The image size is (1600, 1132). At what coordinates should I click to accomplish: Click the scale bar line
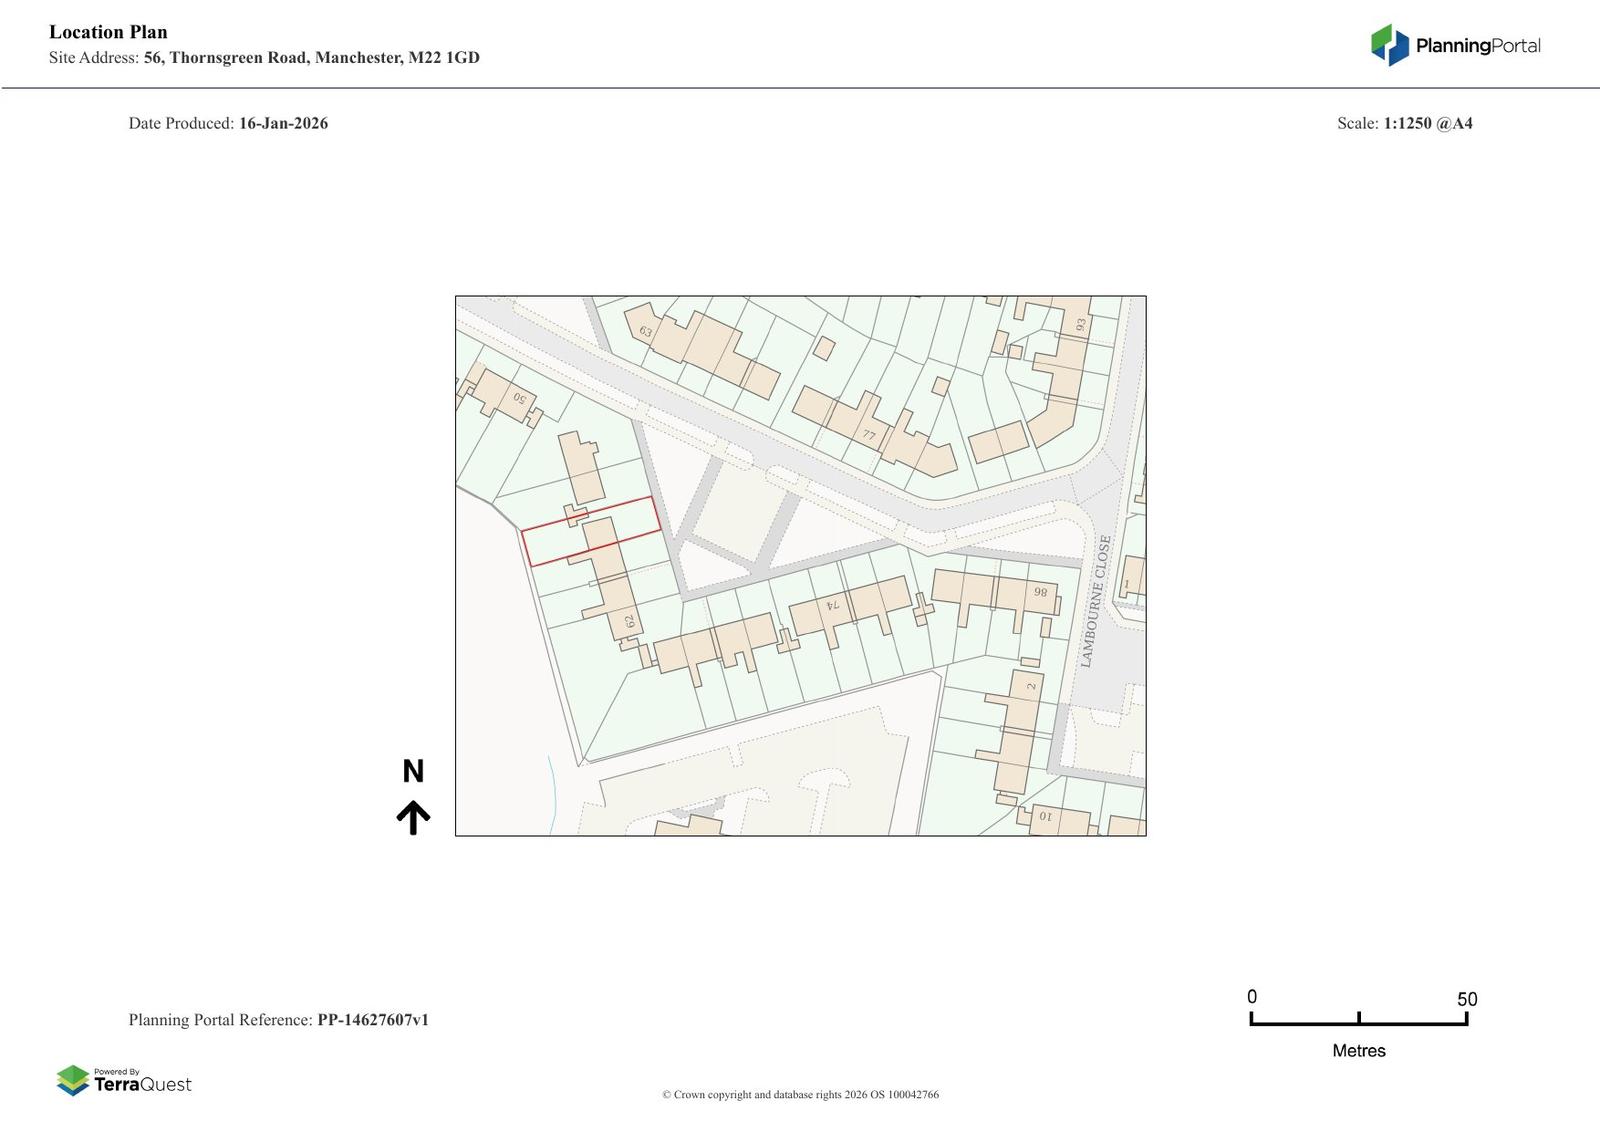(1358, 1023)
